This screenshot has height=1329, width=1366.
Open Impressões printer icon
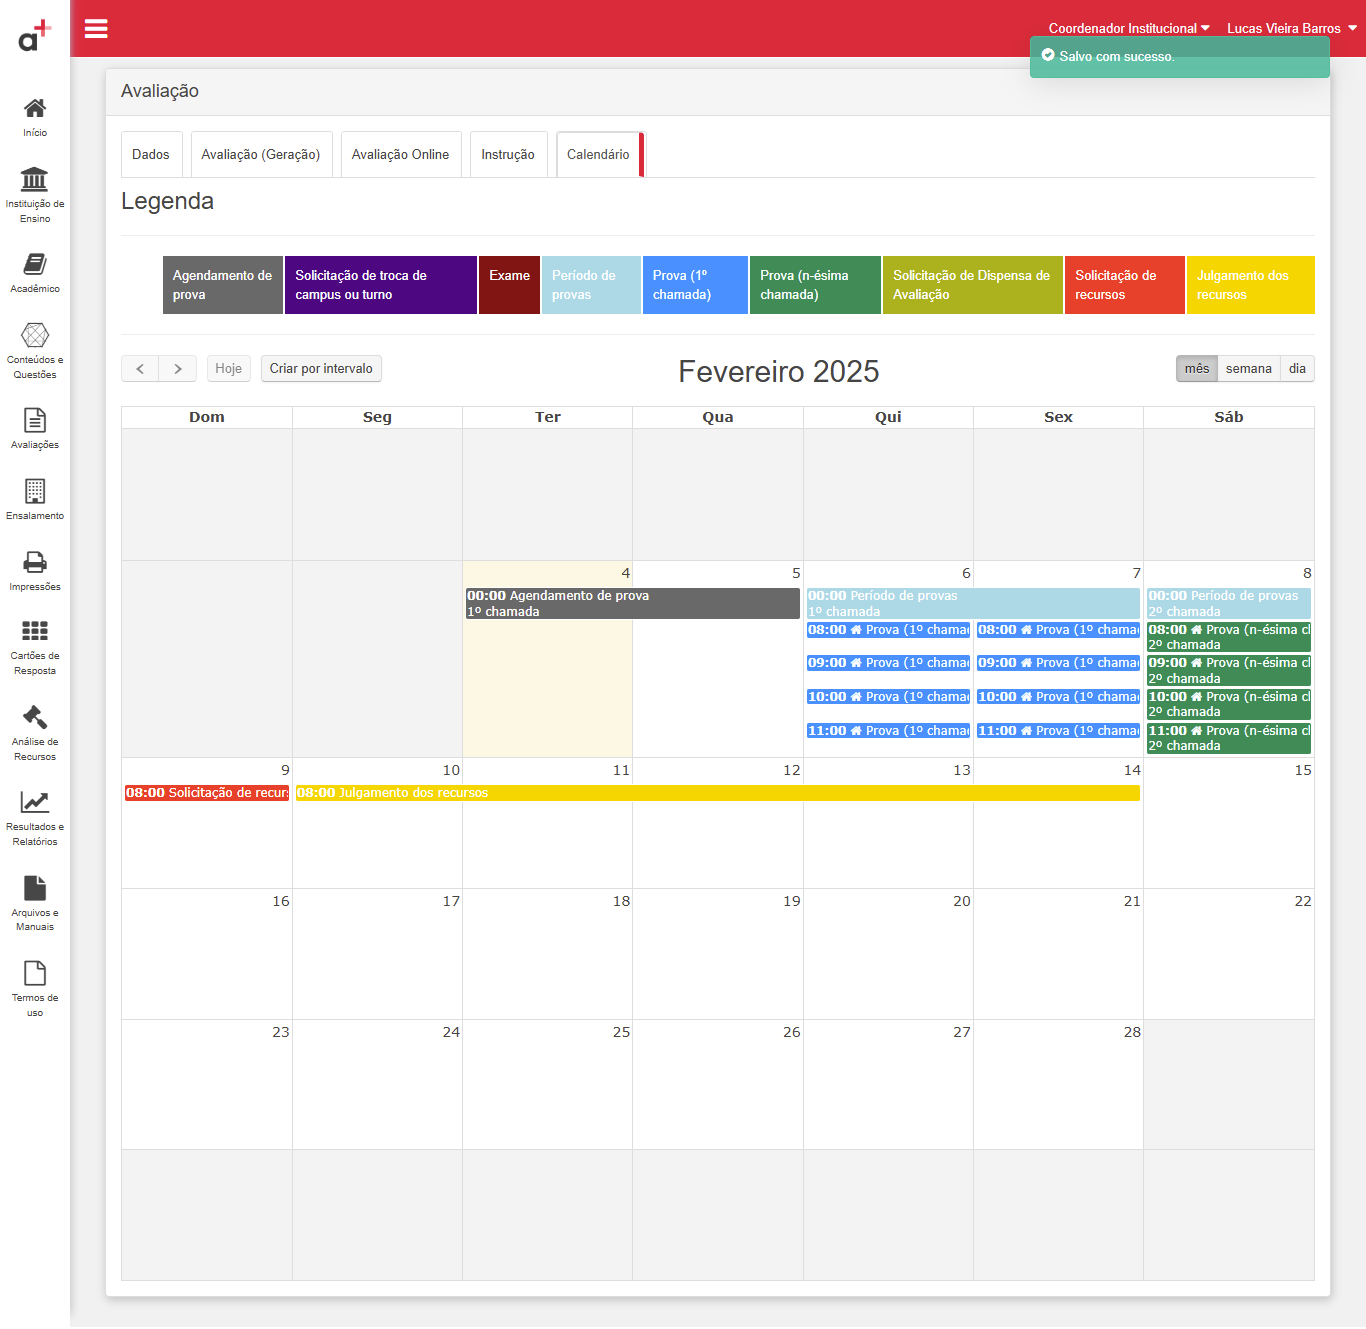coord(35,562)
